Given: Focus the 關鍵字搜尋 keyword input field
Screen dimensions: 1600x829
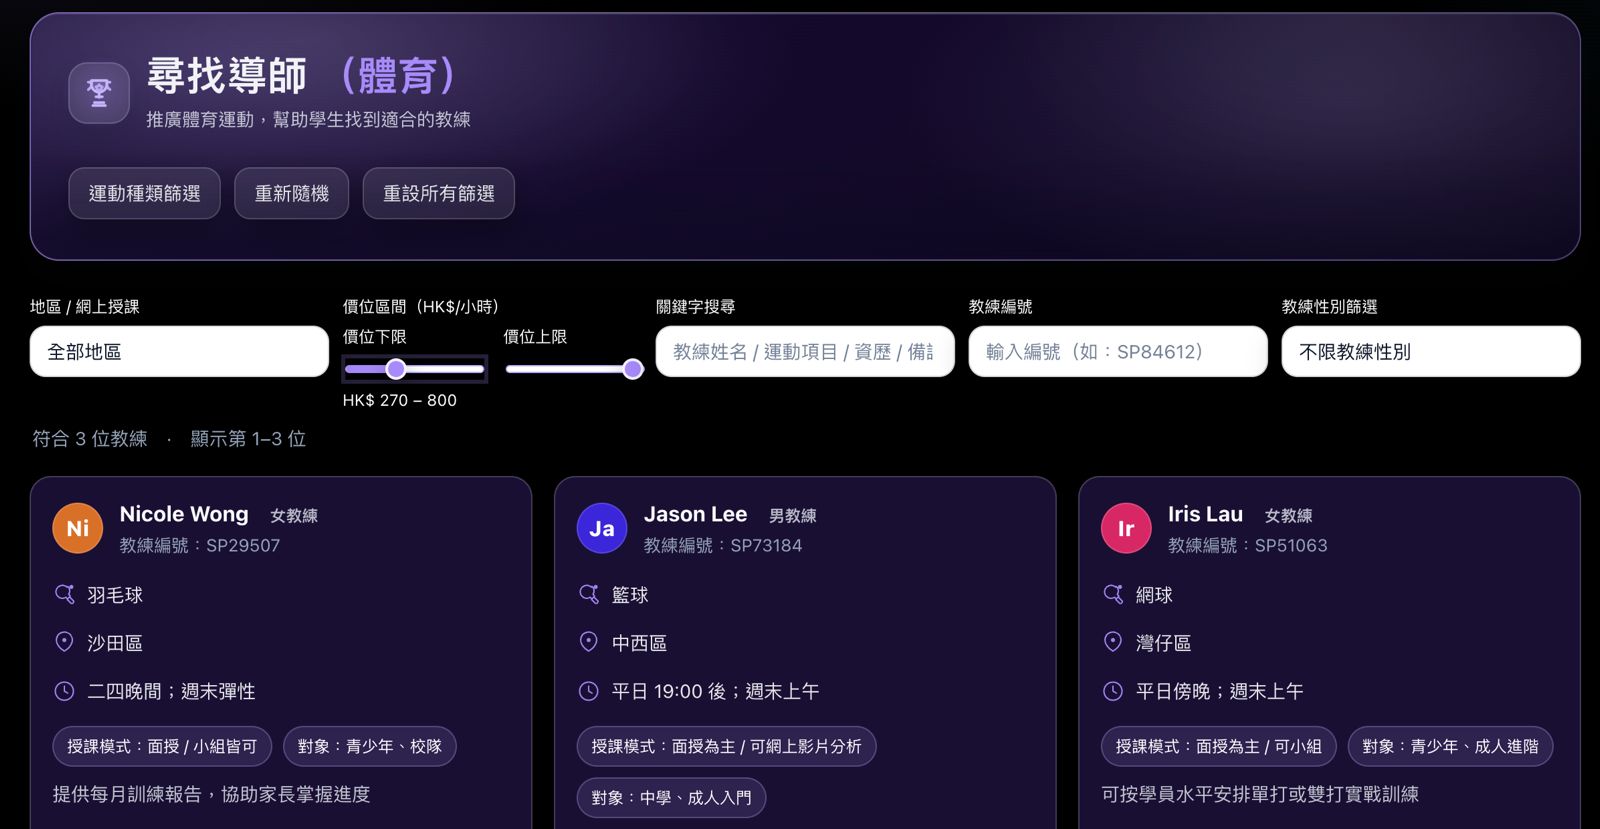Looking at the screenshot, I should (x=805, y=351).
